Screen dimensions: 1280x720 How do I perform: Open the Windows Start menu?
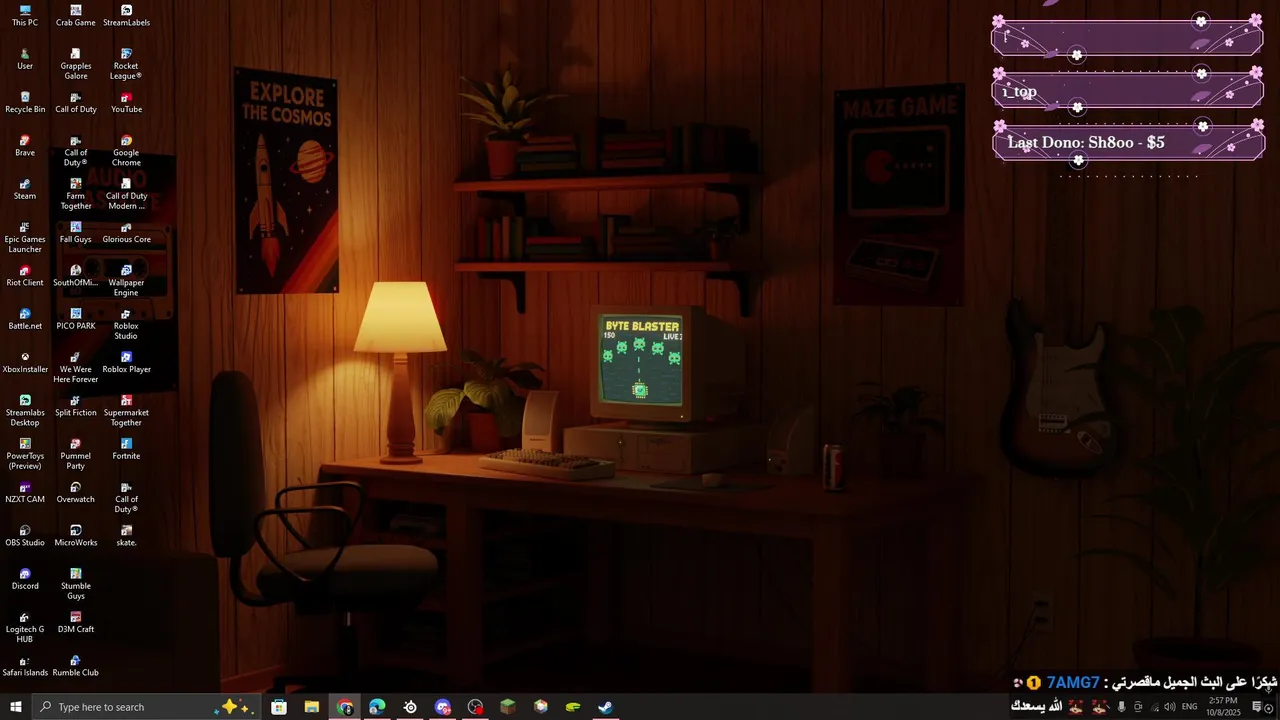[16, 707]
